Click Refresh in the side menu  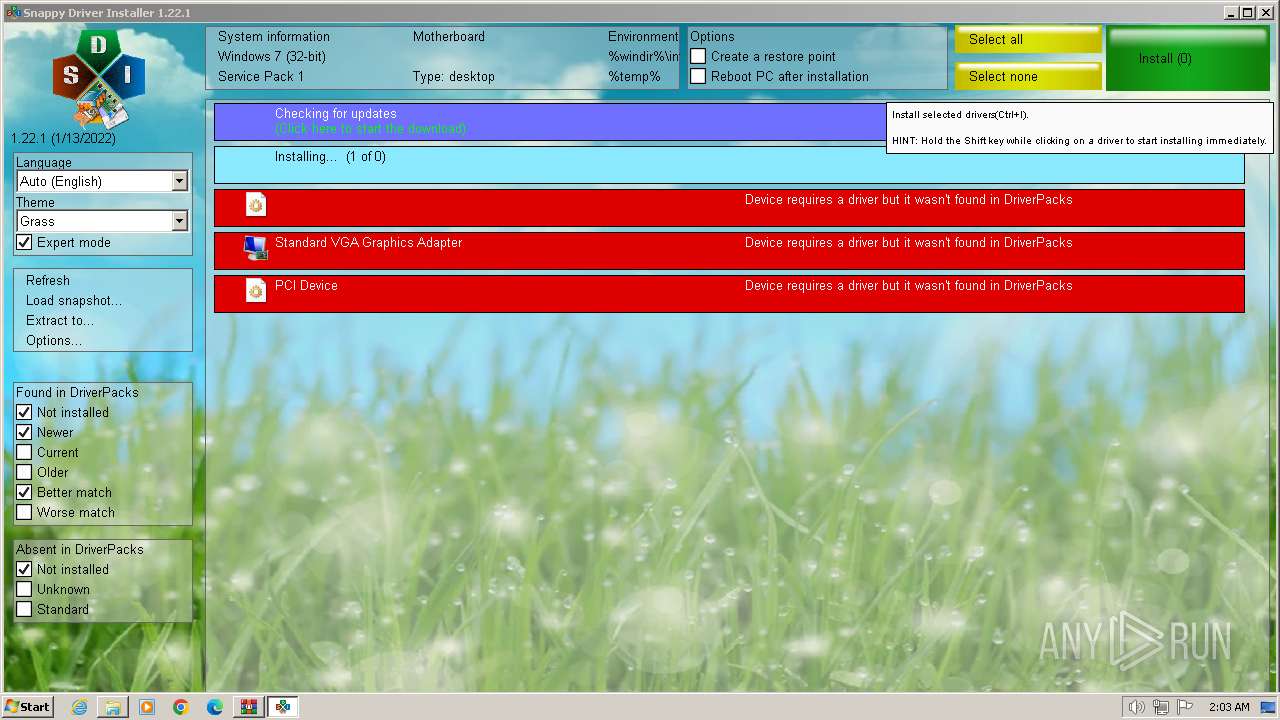pyautogui.click(x=48, y=281)
